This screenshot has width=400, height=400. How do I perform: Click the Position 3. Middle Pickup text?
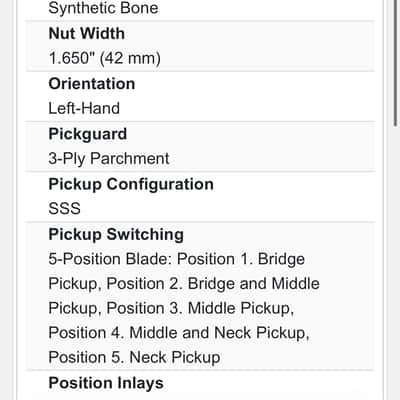(x=200, y=308)
